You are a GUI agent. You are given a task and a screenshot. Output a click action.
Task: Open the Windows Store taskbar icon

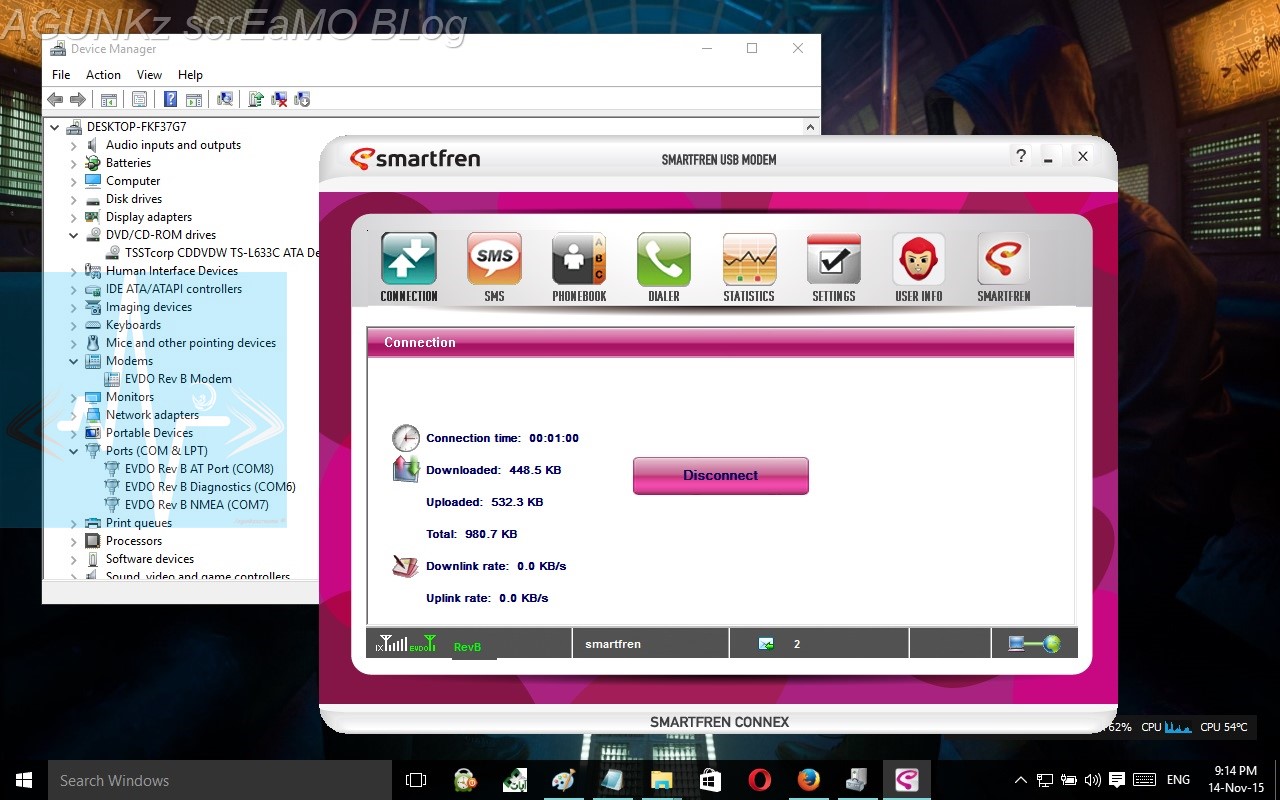pyautogui.click(x=710, y=780)
